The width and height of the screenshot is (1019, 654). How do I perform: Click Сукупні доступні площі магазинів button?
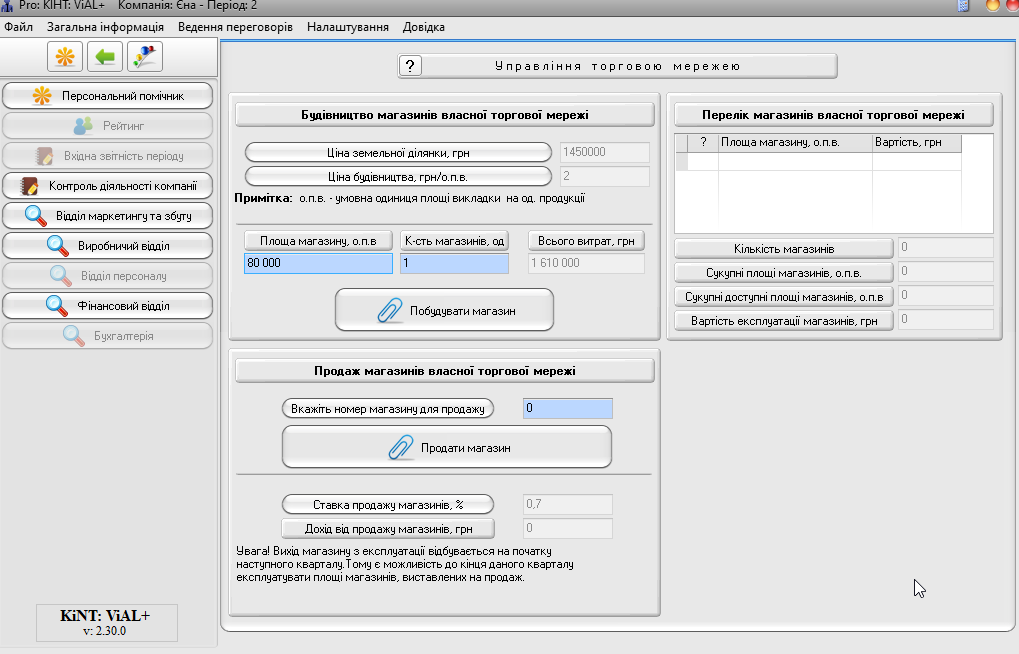click(x=784, y=296)
